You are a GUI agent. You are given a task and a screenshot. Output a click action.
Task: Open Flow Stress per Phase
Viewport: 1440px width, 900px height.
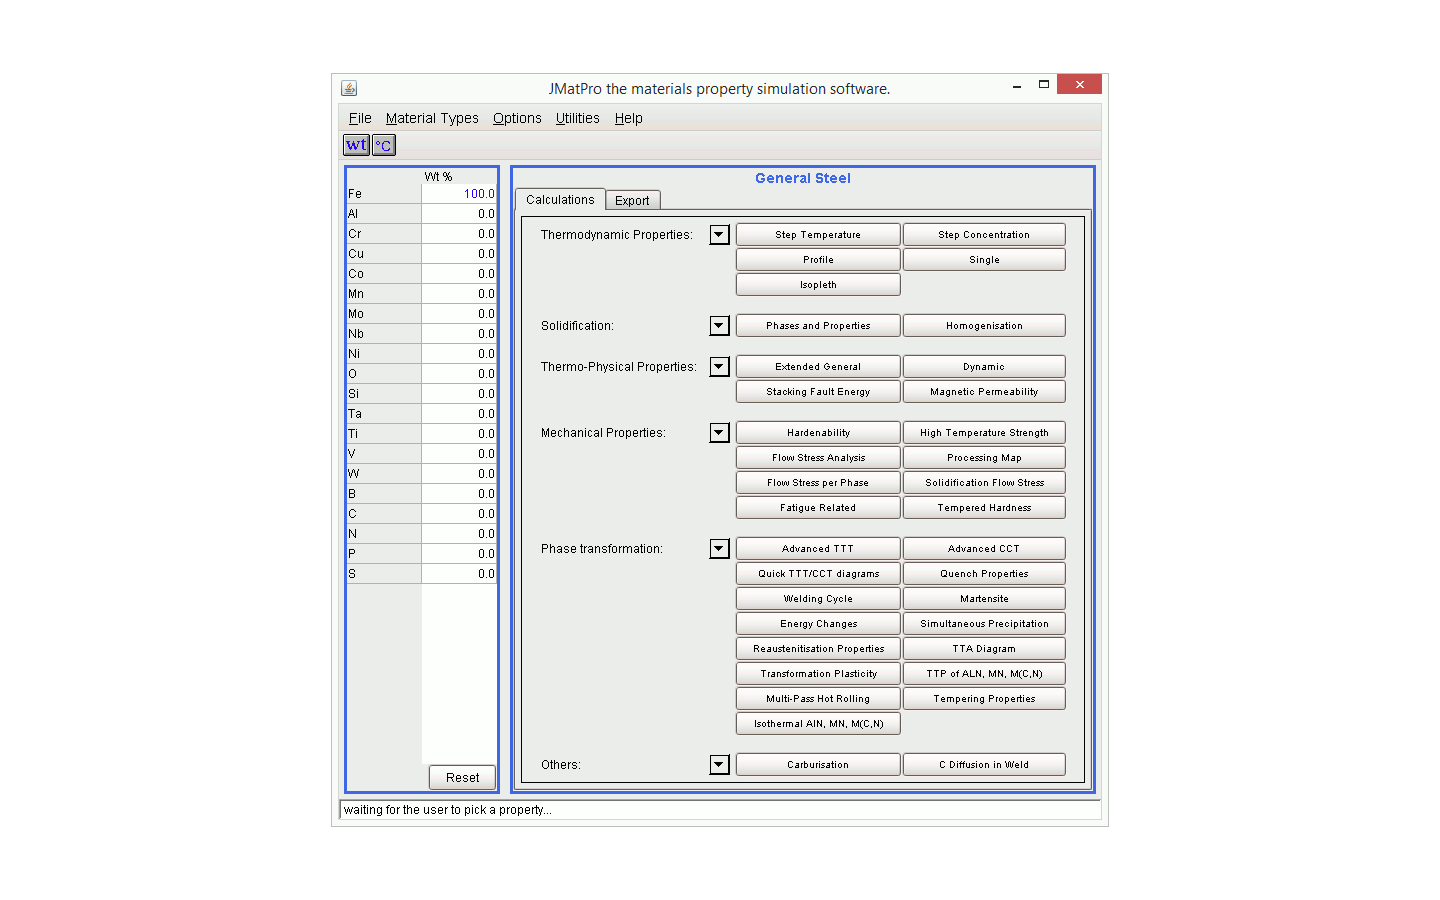click(x=818, y=483)
